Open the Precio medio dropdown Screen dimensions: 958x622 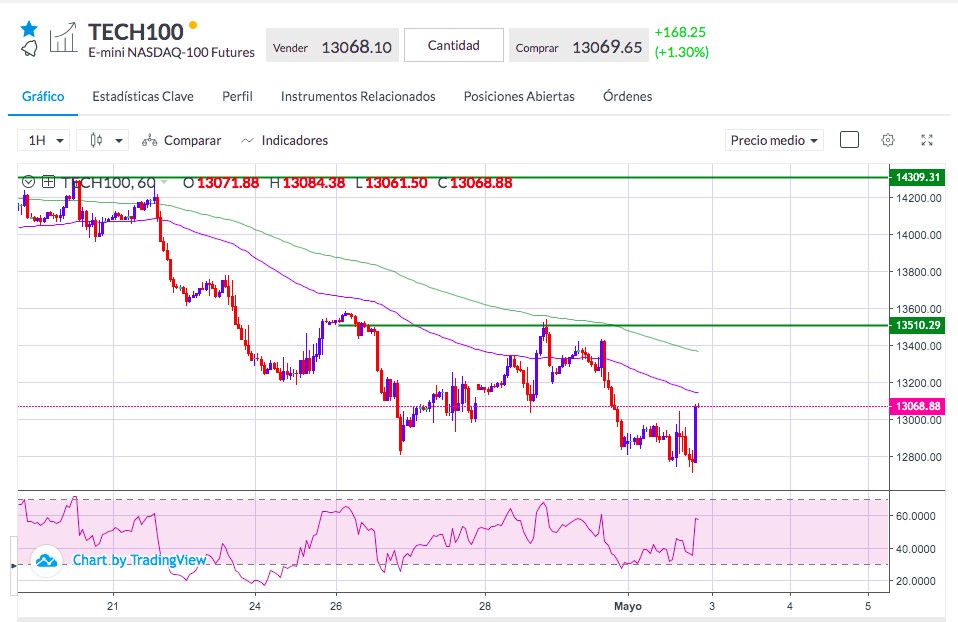(x=774, y=141)
